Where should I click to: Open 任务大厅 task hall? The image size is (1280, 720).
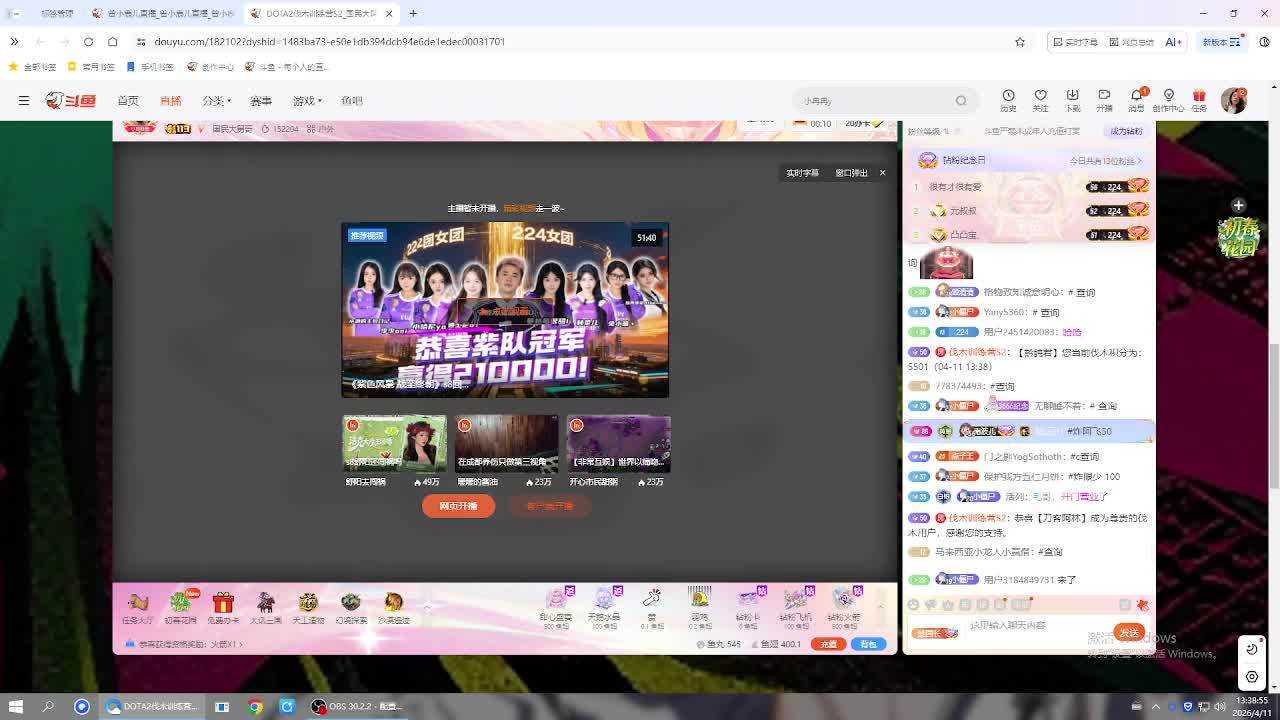coord(138,607)
